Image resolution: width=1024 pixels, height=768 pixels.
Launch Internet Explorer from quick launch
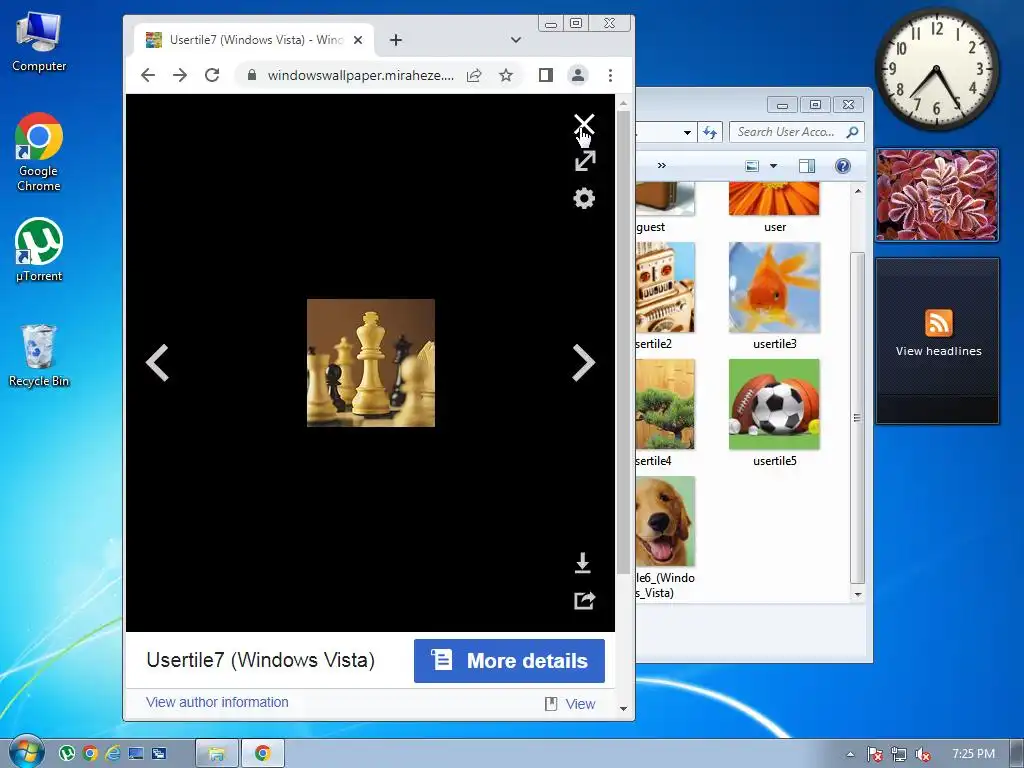[x=112, y=754]
